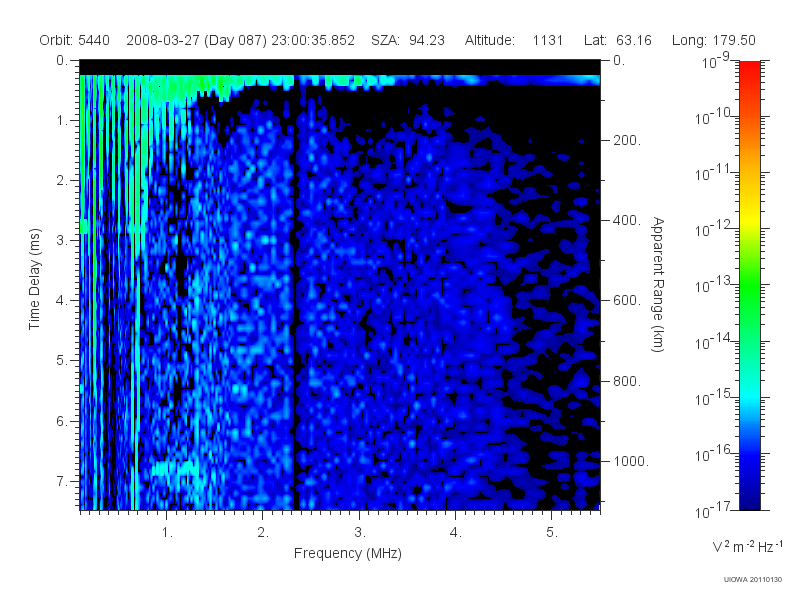This screenshot has width=800, height=600.
Task: Click the 10^-12 color scale label
Action: [x=714, y=229]
